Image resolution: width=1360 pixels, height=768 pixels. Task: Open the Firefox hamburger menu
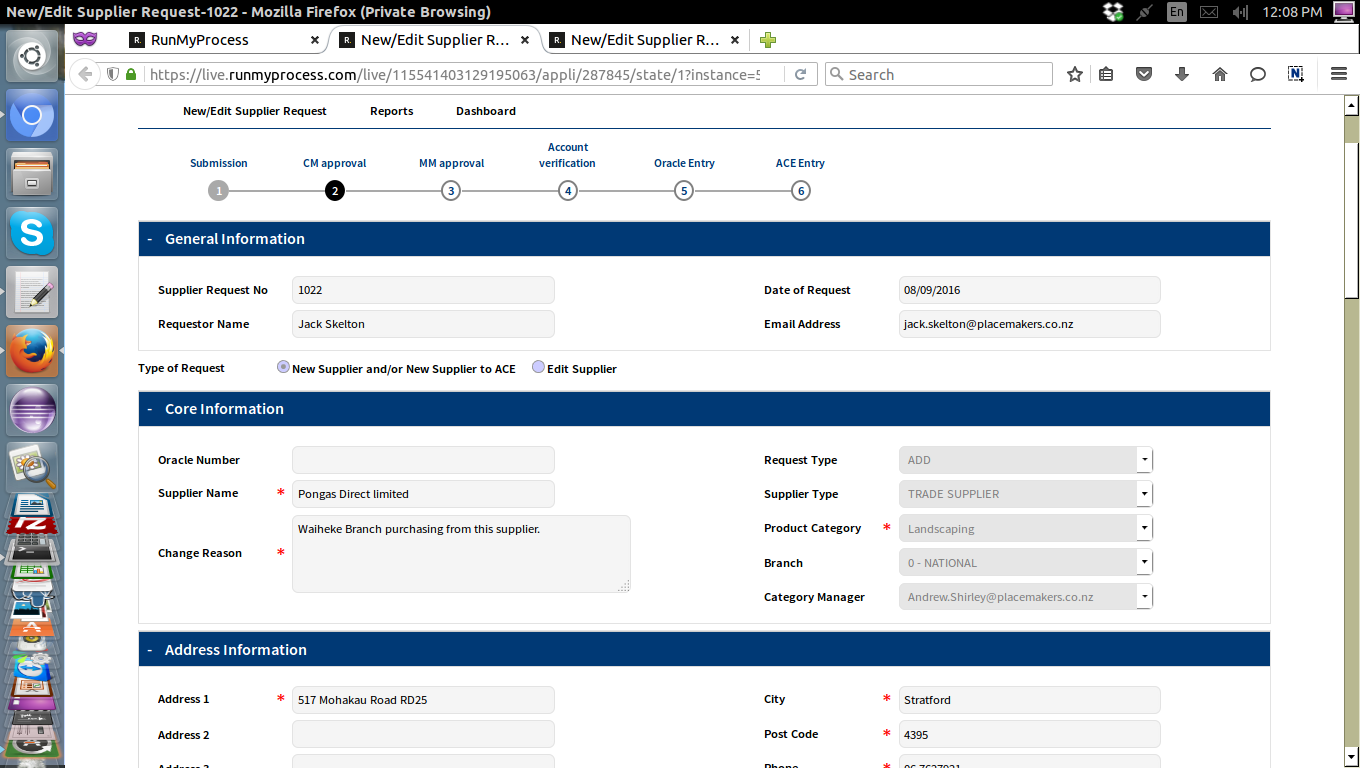point(1339,75)
